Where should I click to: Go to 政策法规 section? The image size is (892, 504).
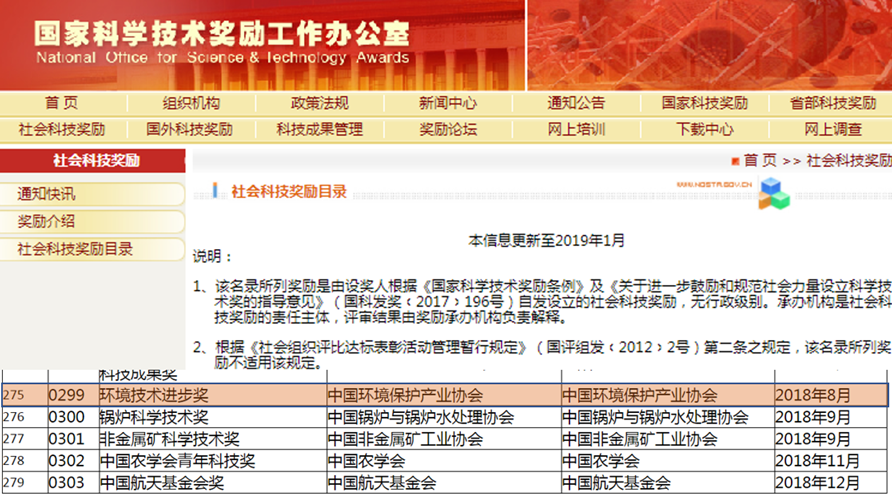[x=320, y=103]
